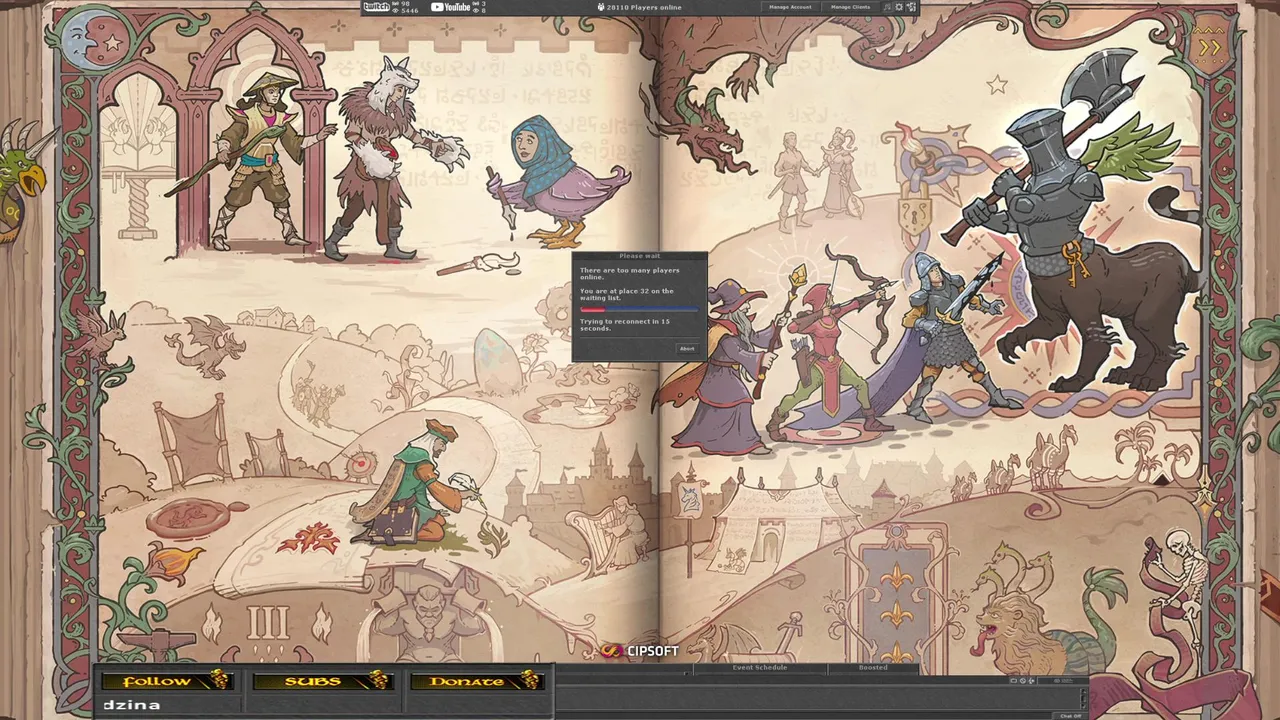Abort the waiting list reconnect dialog
This screenshot has width=1280, height=720.
click(x=687, y=349)
